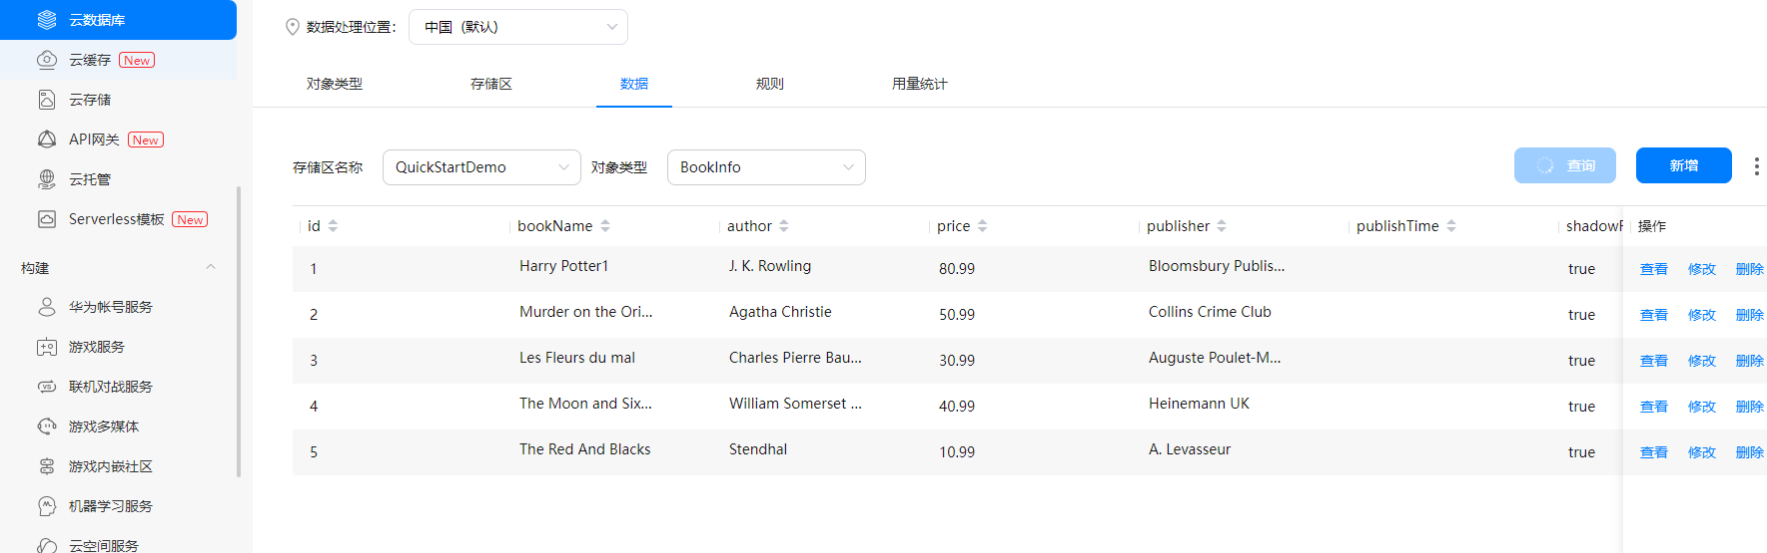Click the Cloud Cache (云缓存) sidebar icon

pos(47,60)
